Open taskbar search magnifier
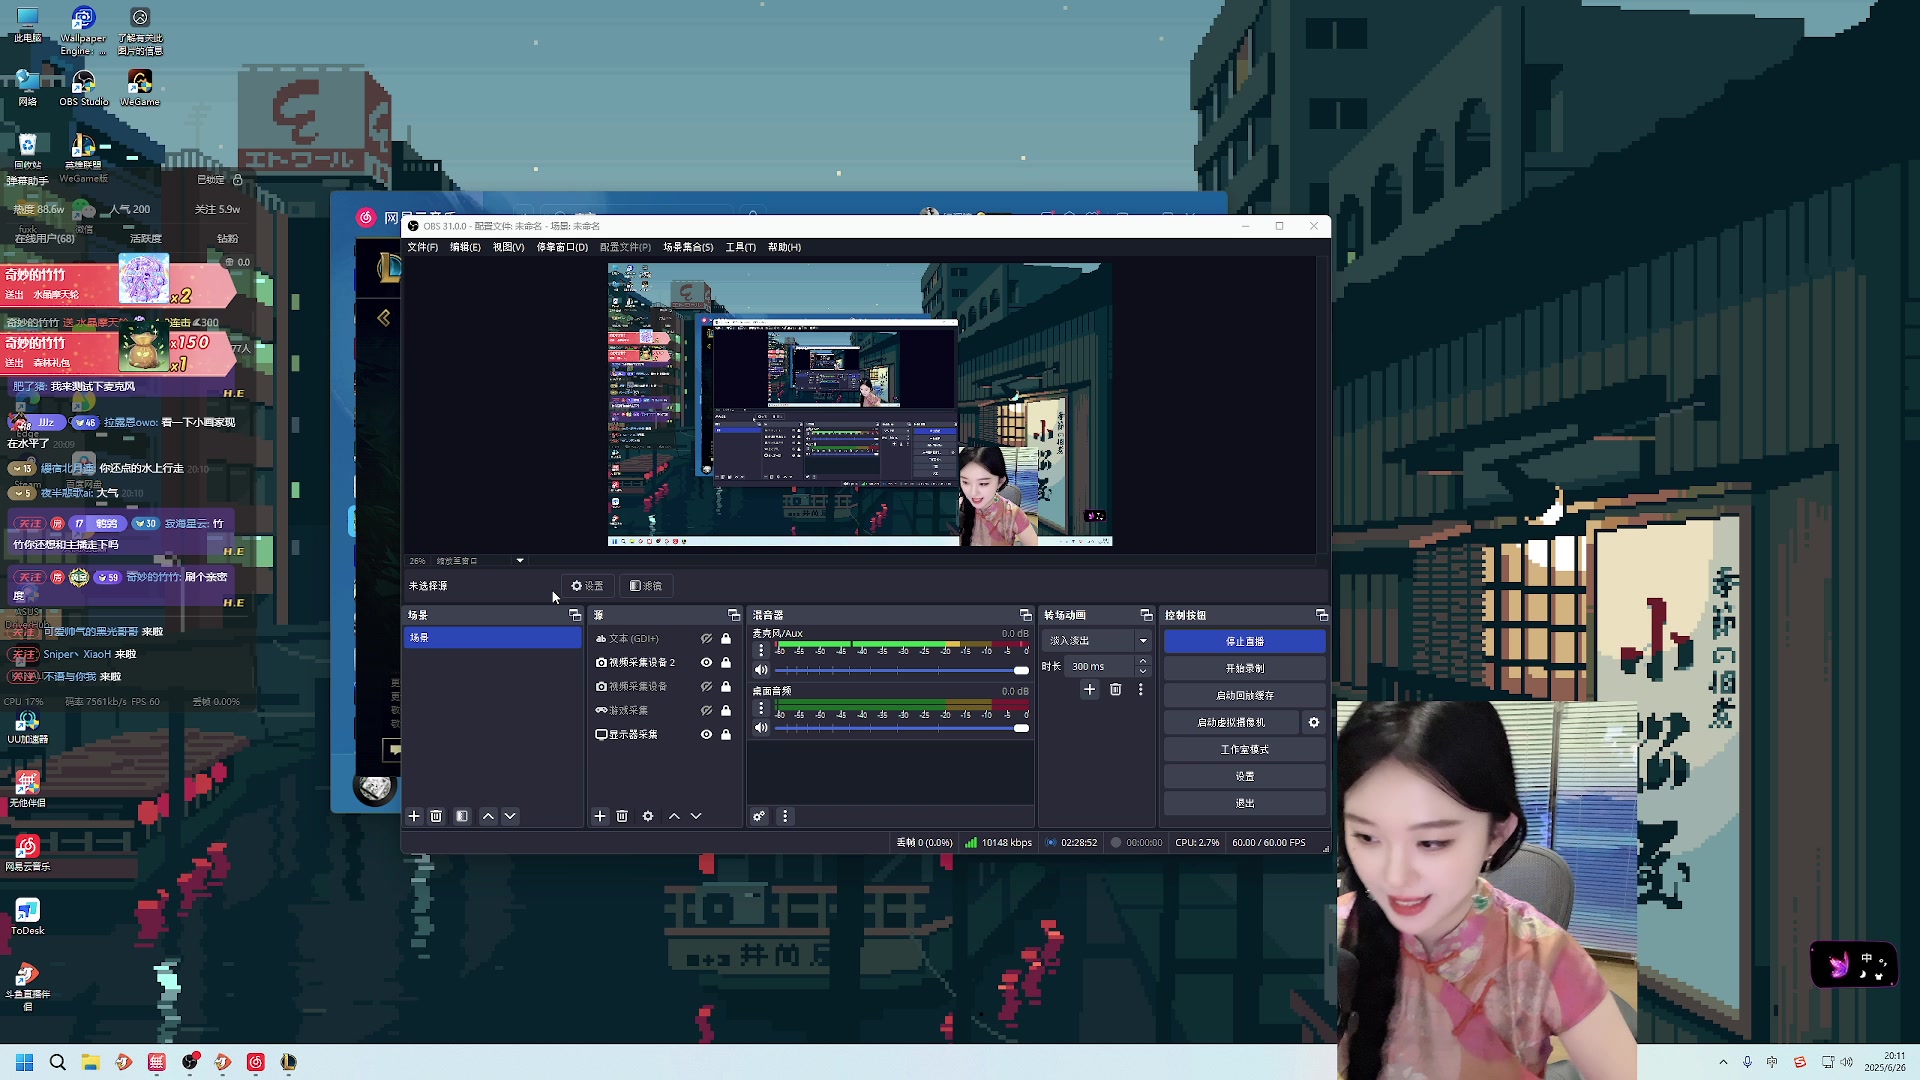Viewport: 1920px width, 1080px height. 58,1062
